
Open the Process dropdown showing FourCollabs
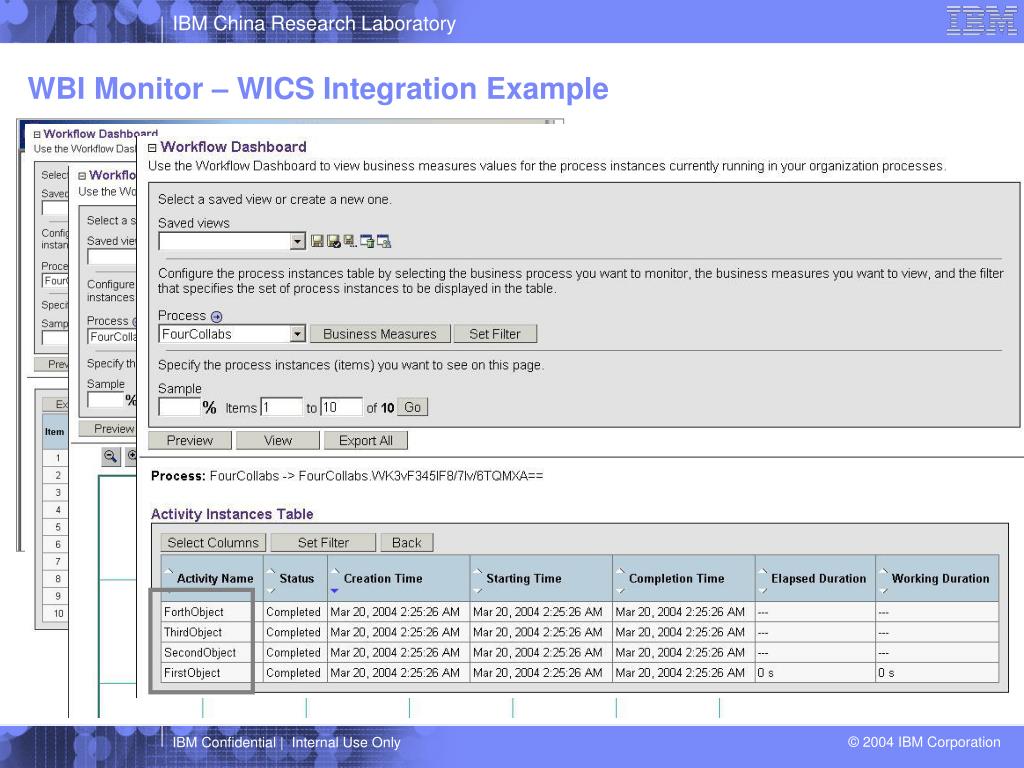tap(298, 334)
